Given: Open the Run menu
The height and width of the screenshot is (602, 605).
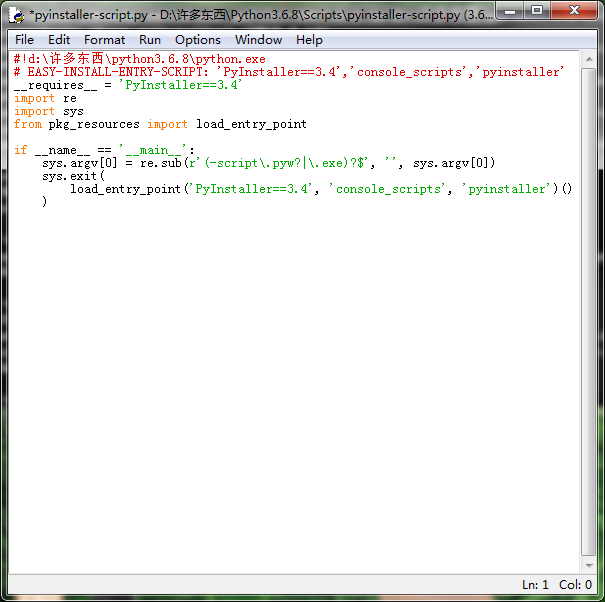Looking at the screenshot, I should (x=150, y=40).
